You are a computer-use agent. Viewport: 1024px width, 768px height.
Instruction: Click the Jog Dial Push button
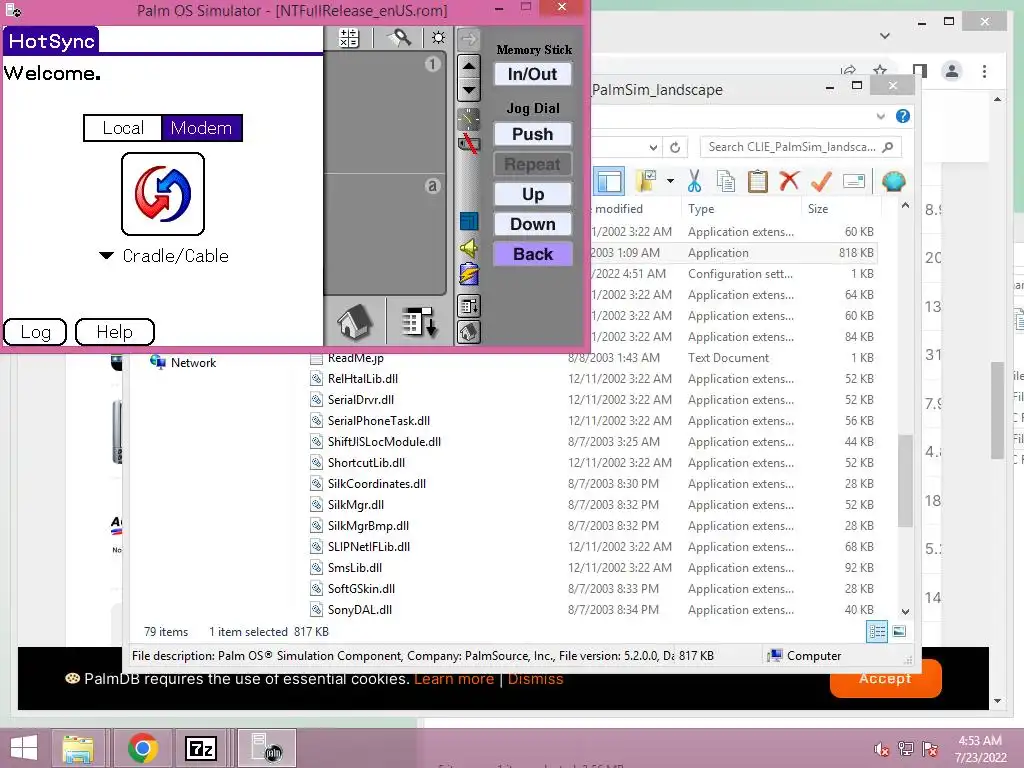coord(532,134)
